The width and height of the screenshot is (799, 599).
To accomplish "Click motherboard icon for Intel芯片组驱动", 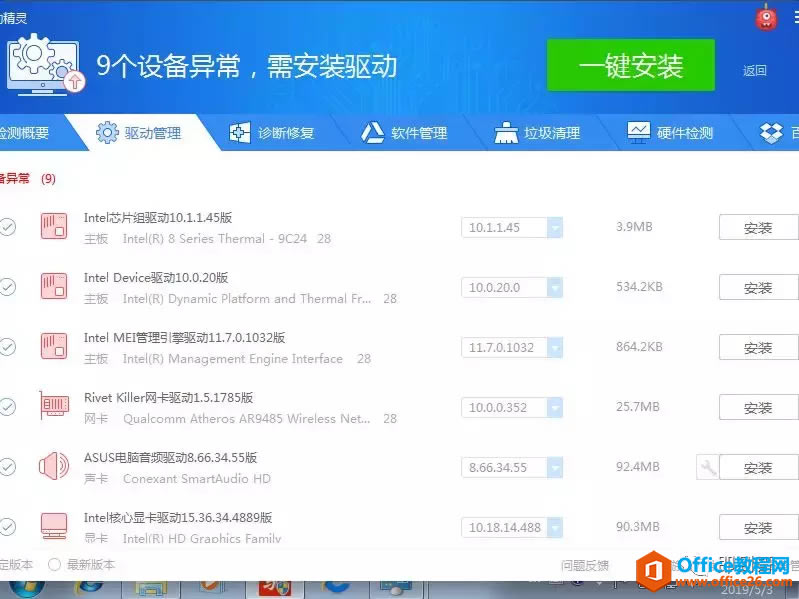I will pos(54,226).
